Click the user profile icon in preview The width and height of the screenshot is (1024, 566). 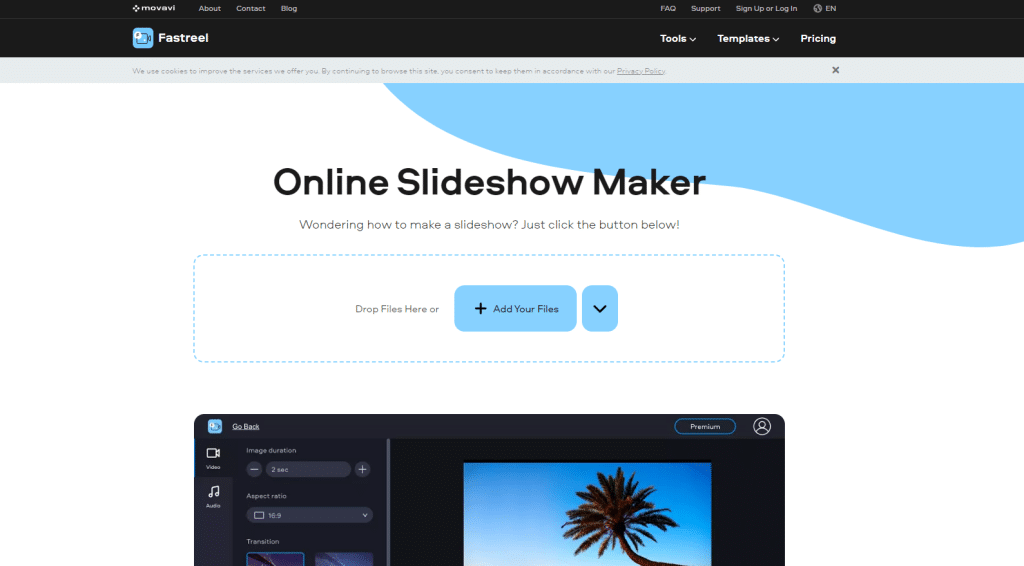point(762,427)
